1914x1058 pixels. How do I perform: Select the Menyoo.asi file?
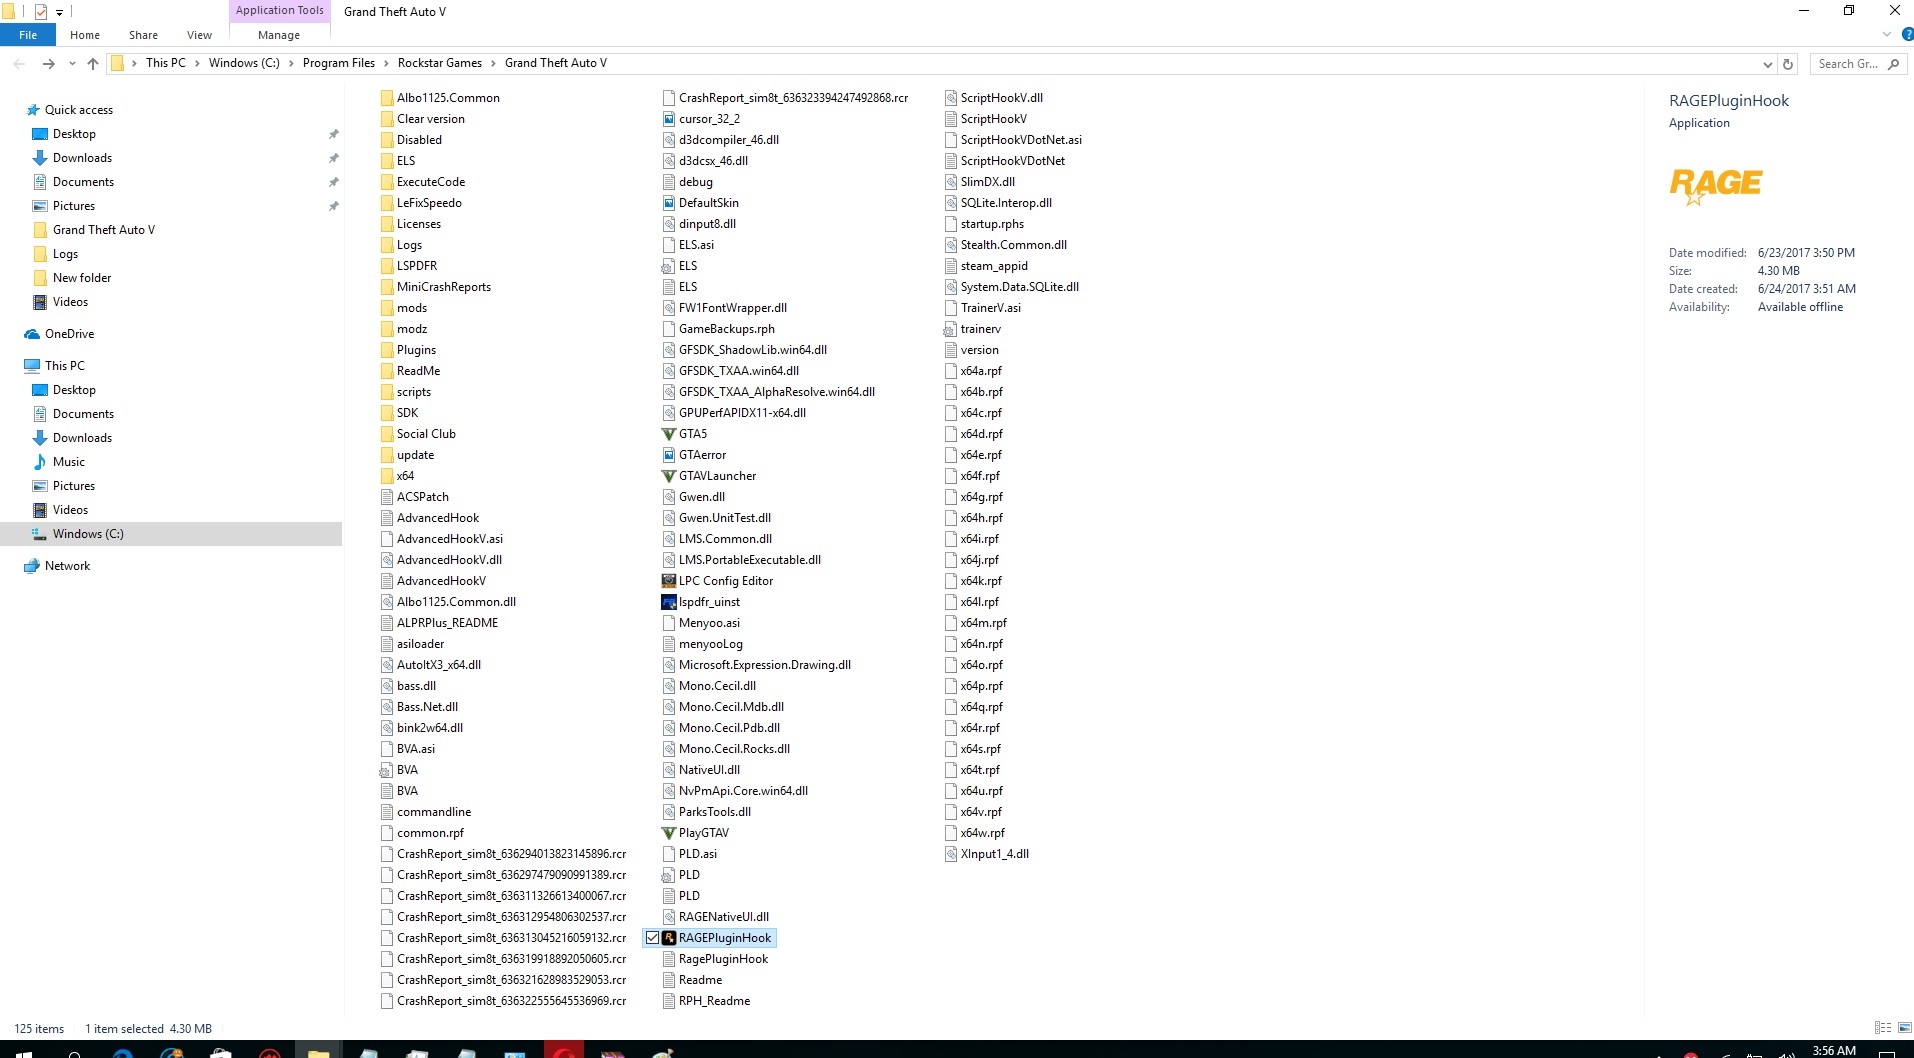[701, 623]
